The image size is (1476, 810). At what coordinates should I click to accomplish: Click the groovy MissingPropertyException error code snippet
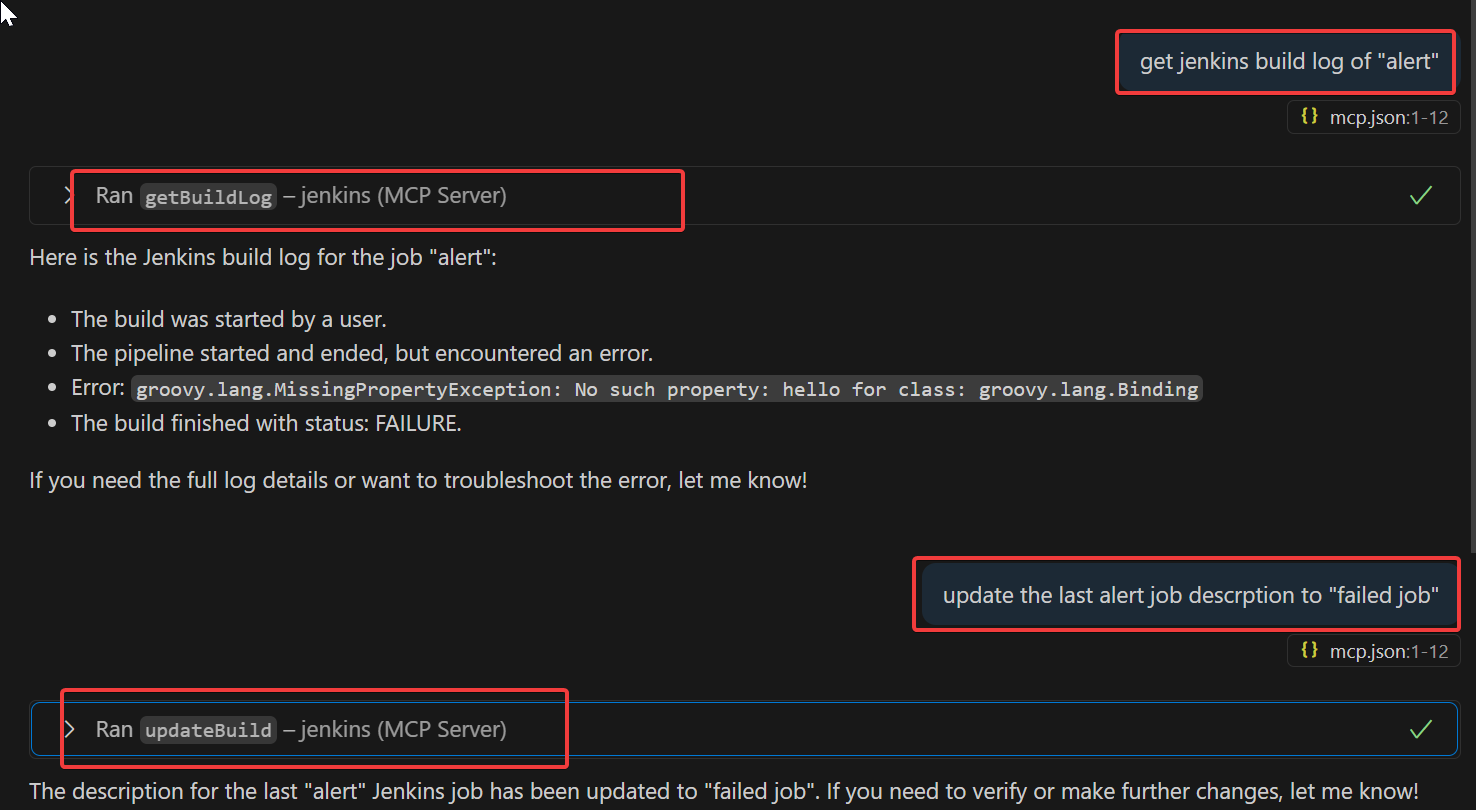tap(666, 389)
